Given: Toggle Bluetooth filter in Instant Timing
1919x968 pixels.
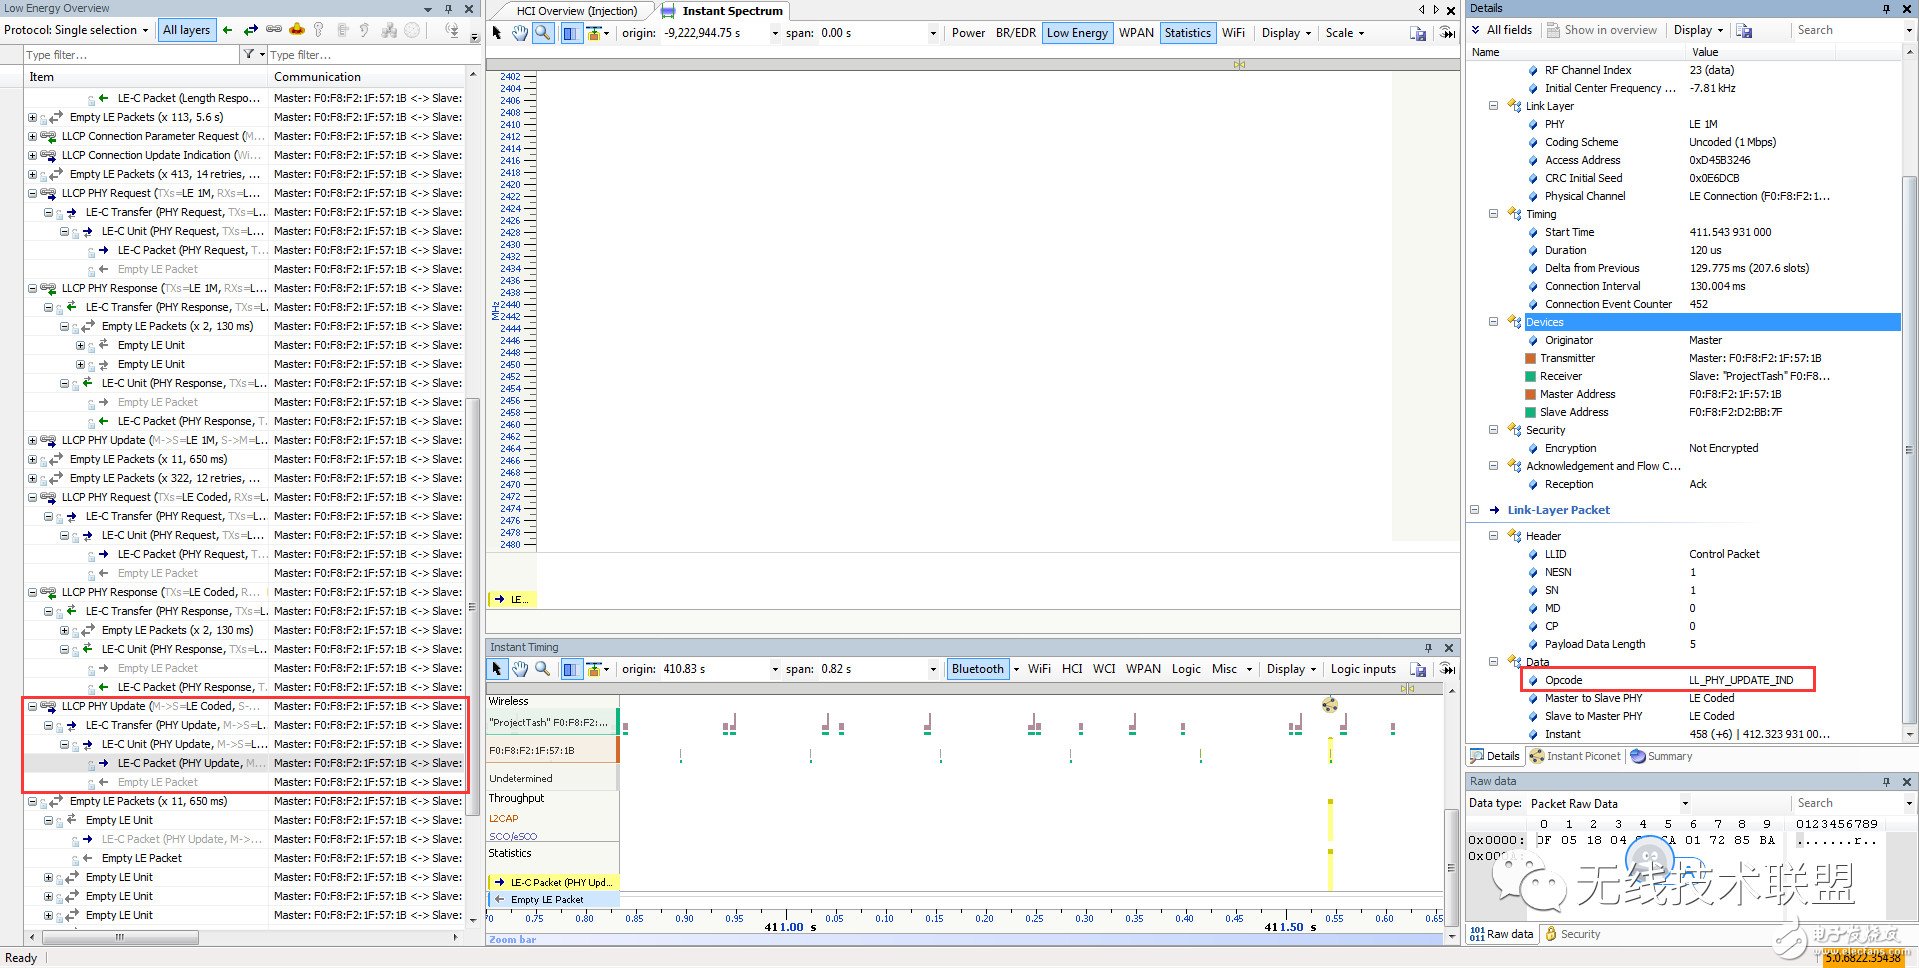Looking at the screenshot, I should [977, 669].
